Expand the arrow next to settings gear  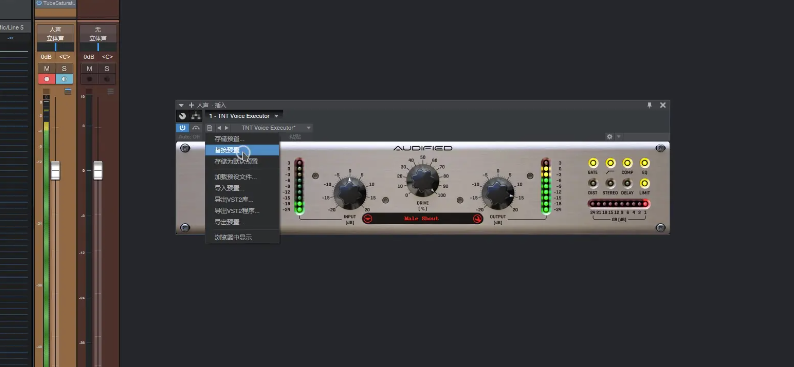pyautogui.click(x=618, y=137)
